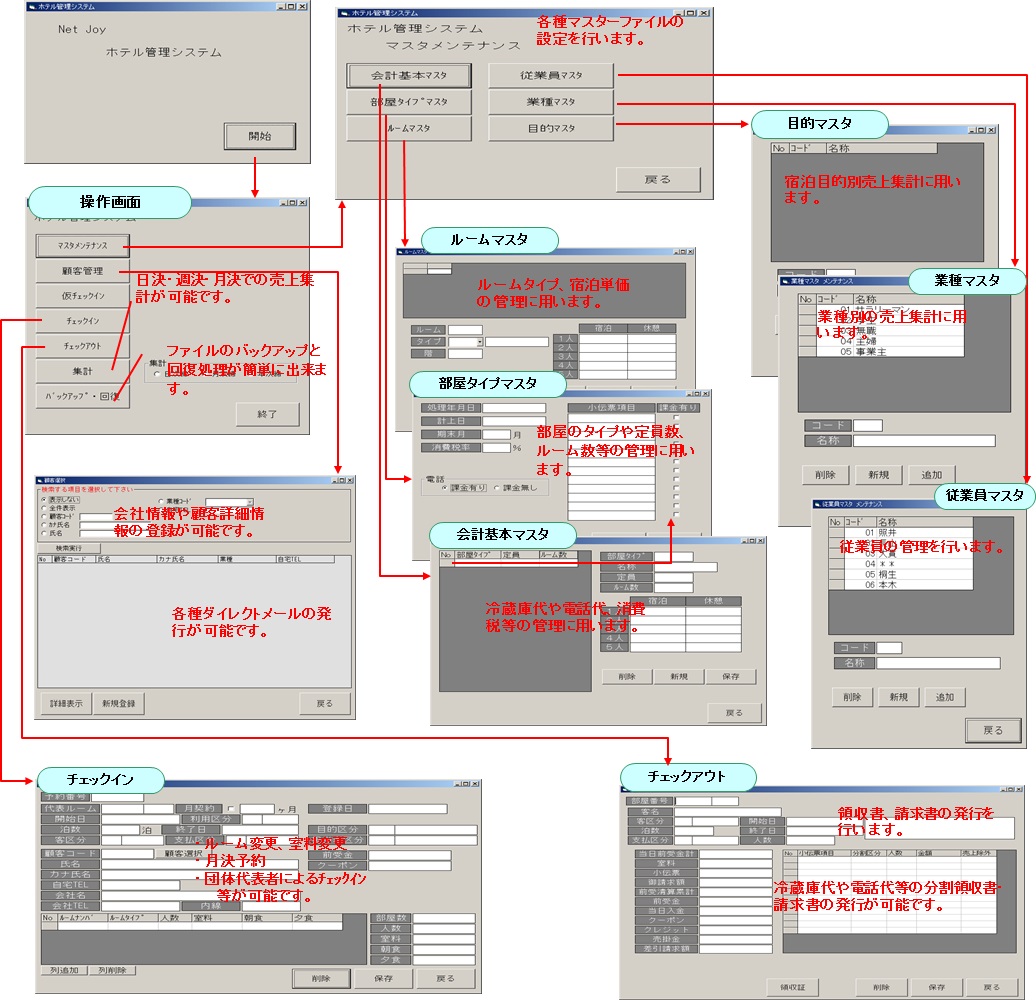Toggle the 月契約 checkbox in check-in form
Screen dimensions: 1036x1000
(231, 808)
